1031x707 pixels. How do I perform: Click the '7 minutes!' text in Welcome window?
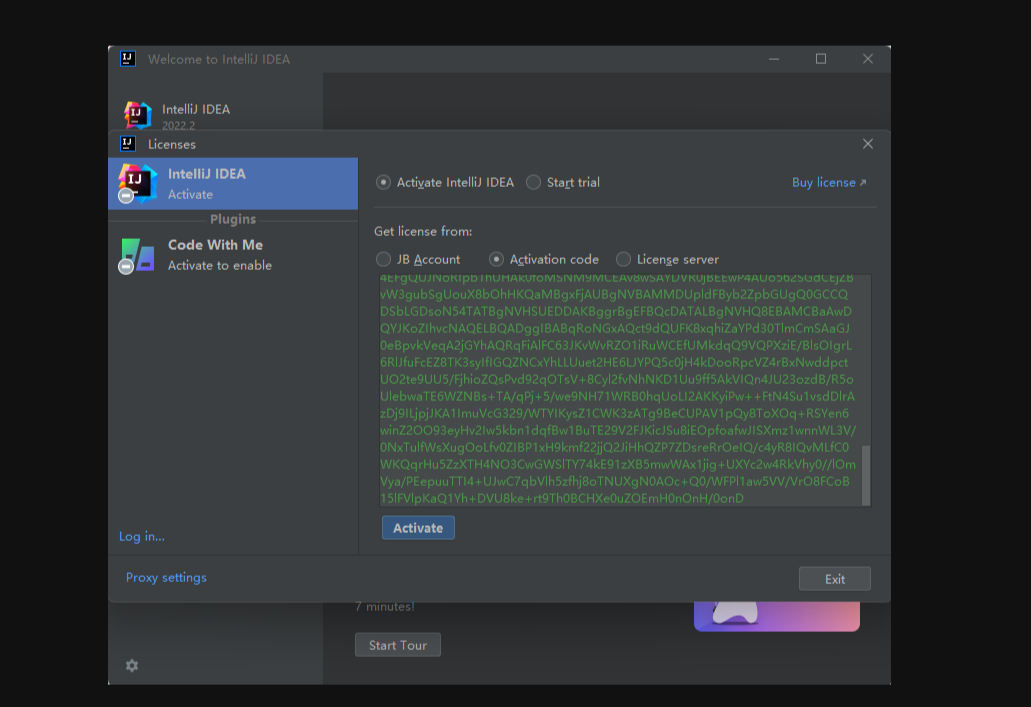(x=385, y=606)
